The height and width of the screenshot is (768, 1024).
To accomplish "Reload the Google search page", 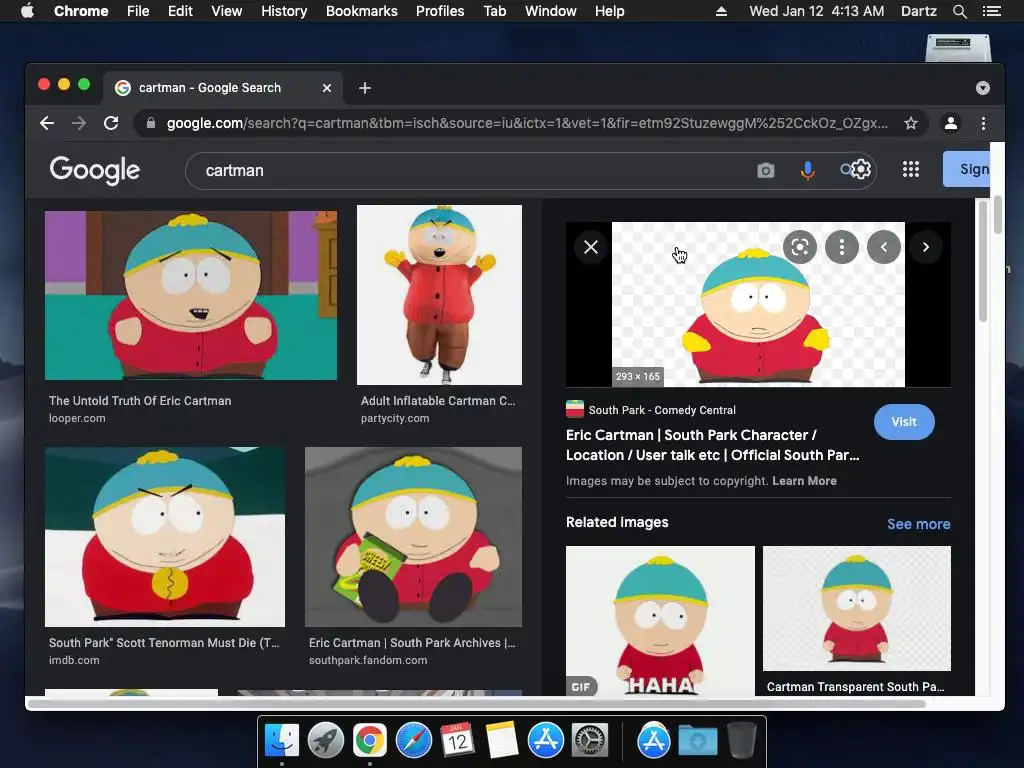I will 111,123.
